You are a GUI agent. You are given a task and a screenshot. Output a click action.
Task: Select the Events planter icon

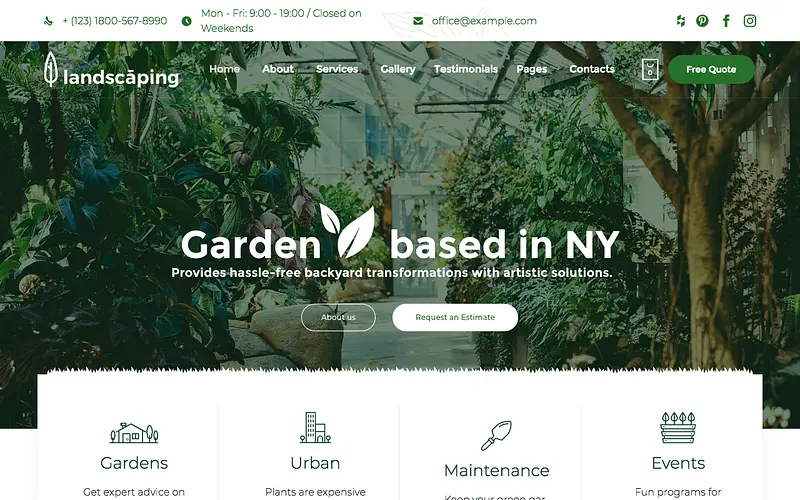point(678,428)
